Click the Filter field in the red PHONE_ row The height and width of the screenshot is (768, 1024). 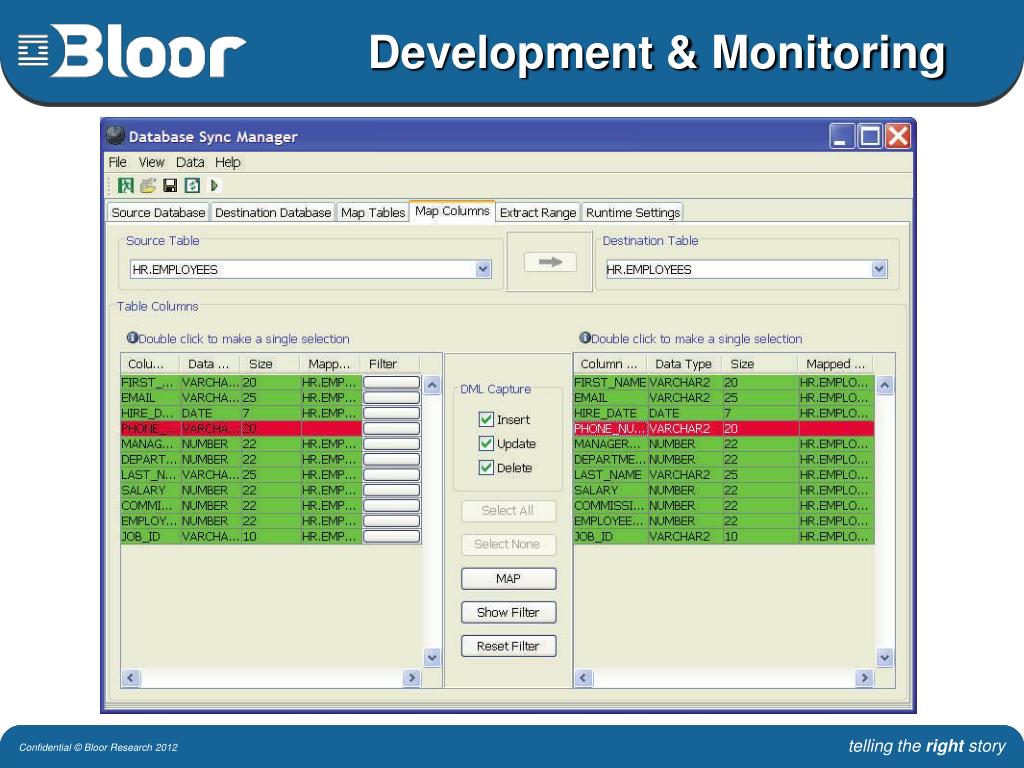(391, 428)
